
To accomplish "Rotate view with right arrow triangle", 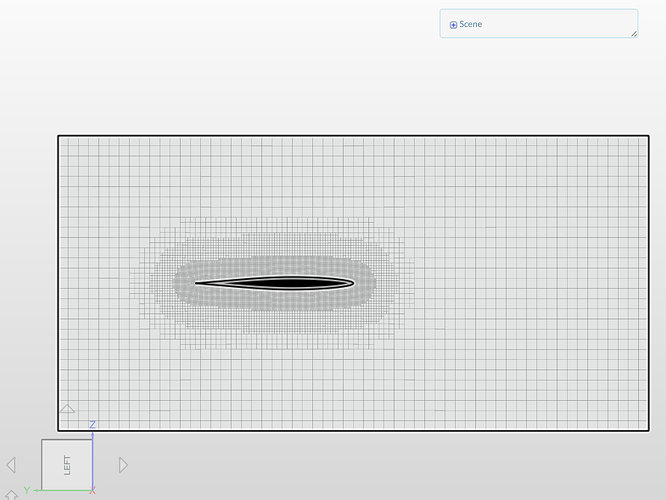I will point(123,465).
